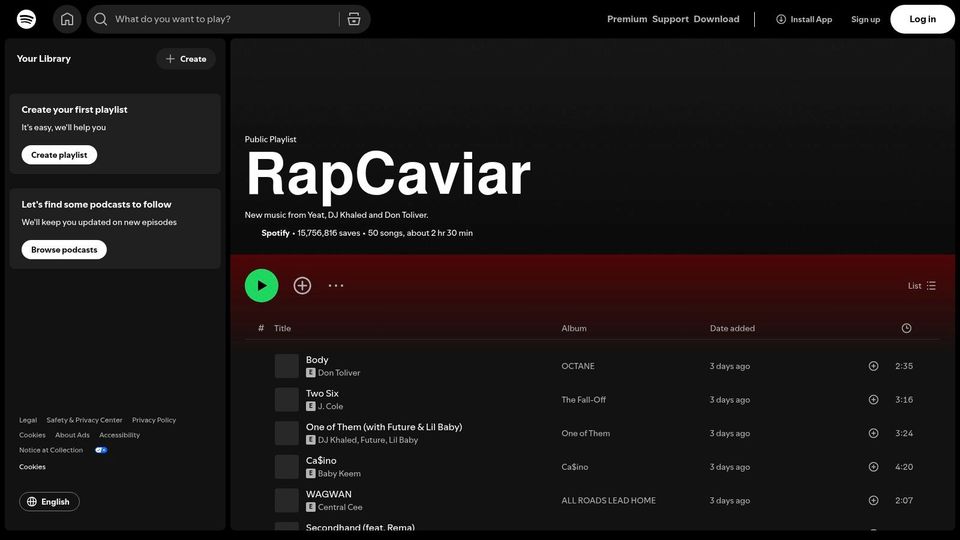Open artist J. Cole
The image size is (960, 540).
(330, 407)
